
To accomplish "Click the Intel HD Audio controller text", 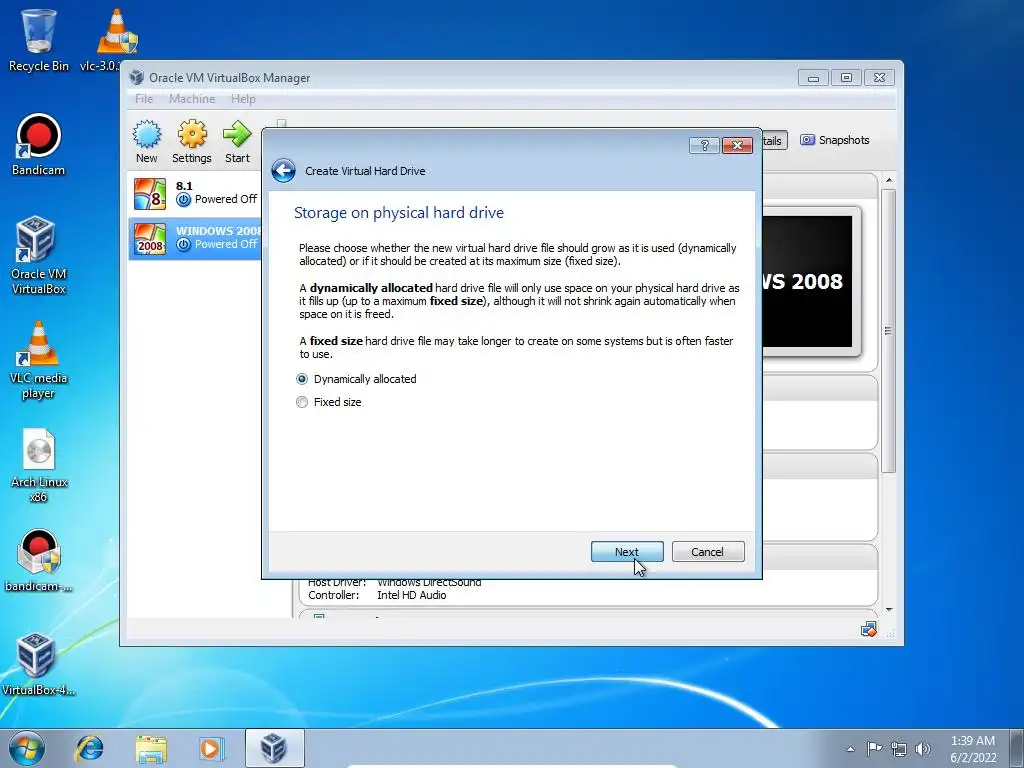I will [411, 595].
